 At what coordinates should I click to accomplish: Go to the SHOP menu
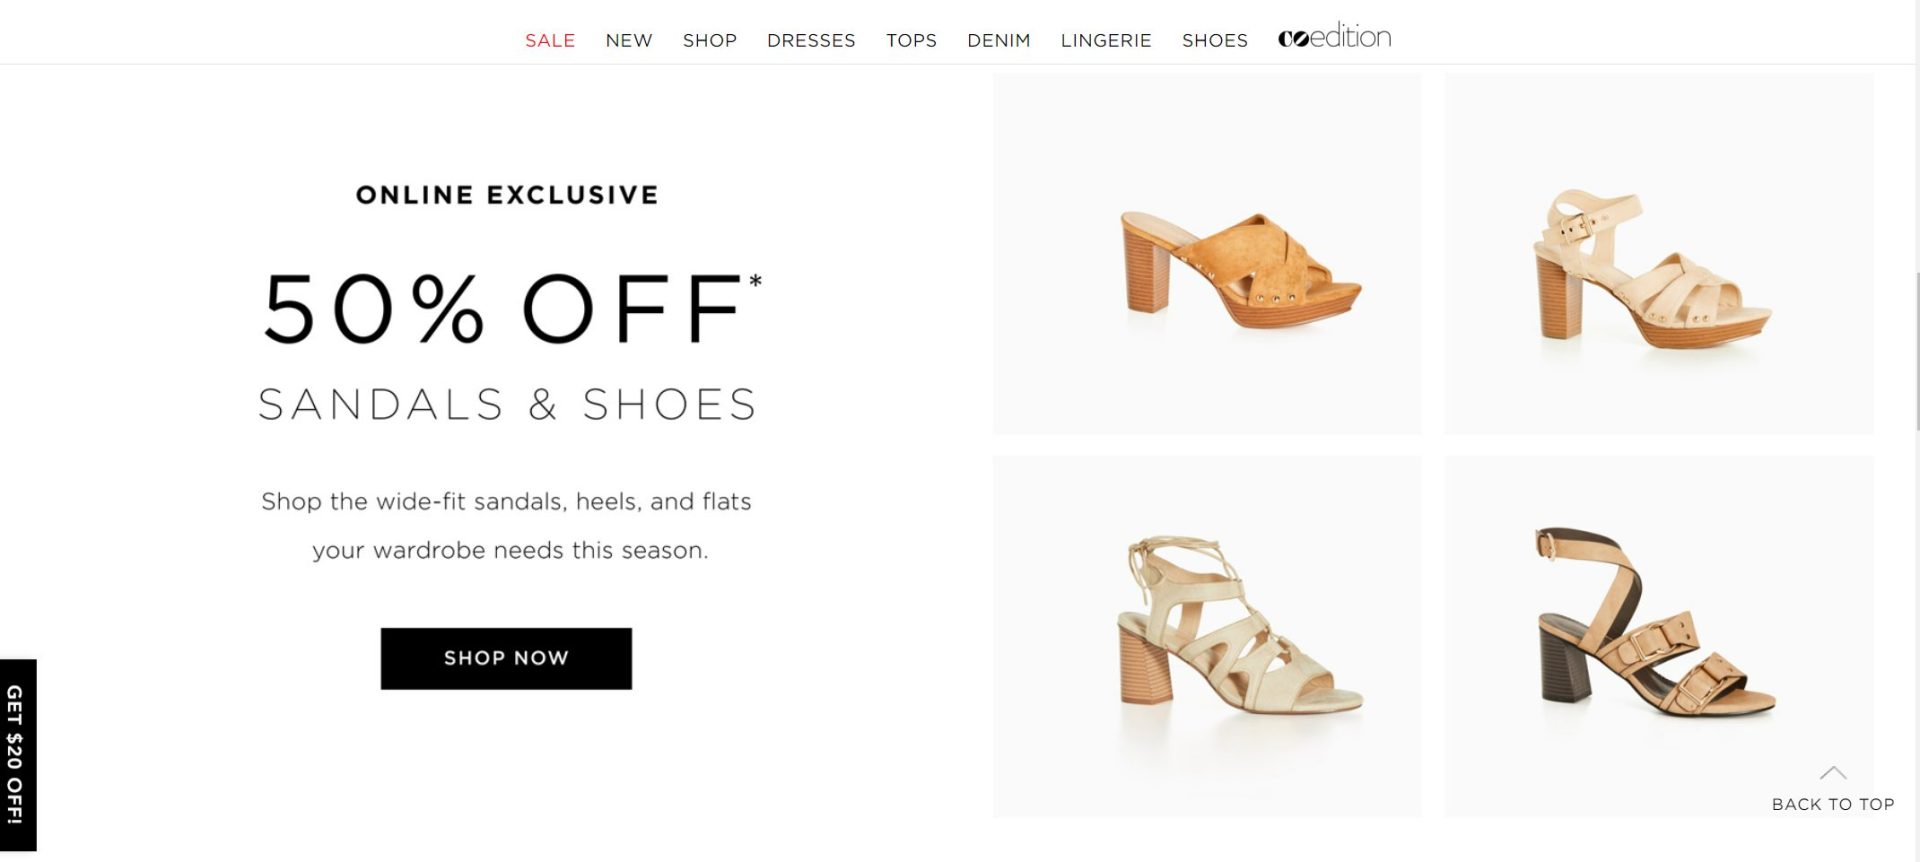tap(710, 40)
